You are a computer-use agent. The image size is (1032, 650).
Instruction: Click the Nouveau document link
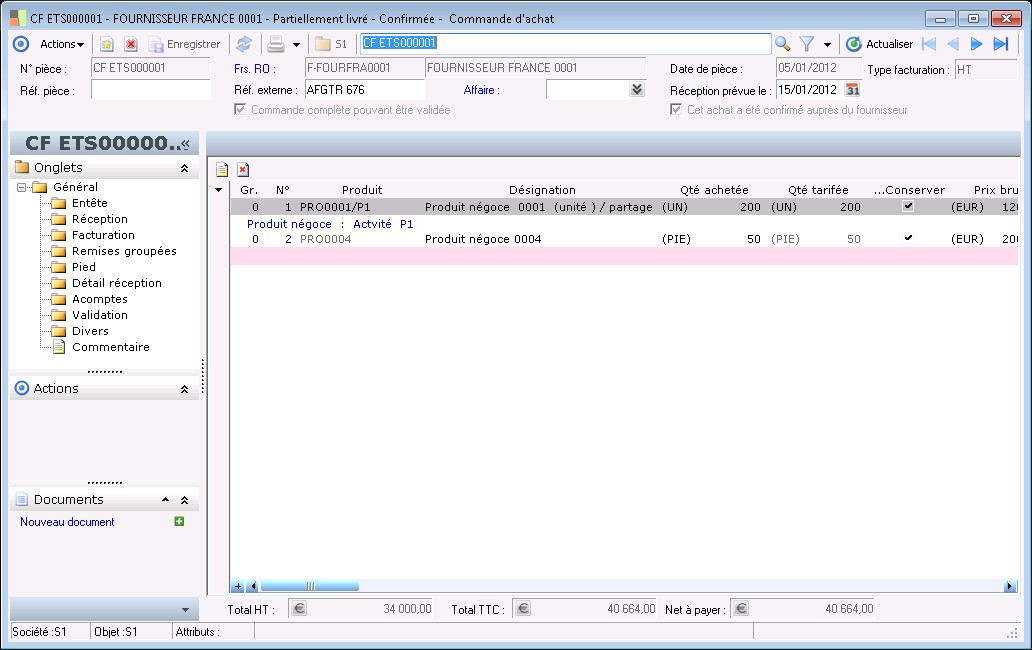pos(67,522)
